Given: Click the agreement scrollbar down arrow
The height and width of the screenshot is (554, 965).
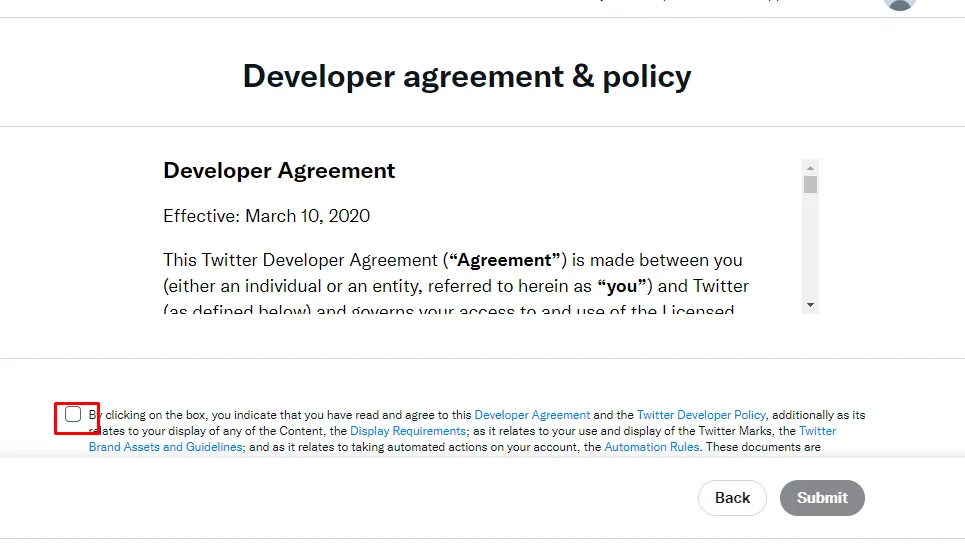Looking at the screenshot, I should click(x=811, y=305).
